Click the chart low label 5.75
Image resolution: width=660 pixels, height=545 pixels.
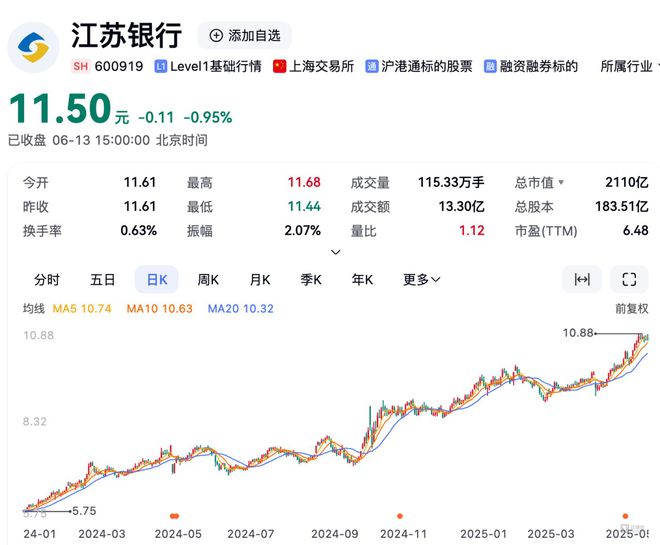tap(84, 511)
